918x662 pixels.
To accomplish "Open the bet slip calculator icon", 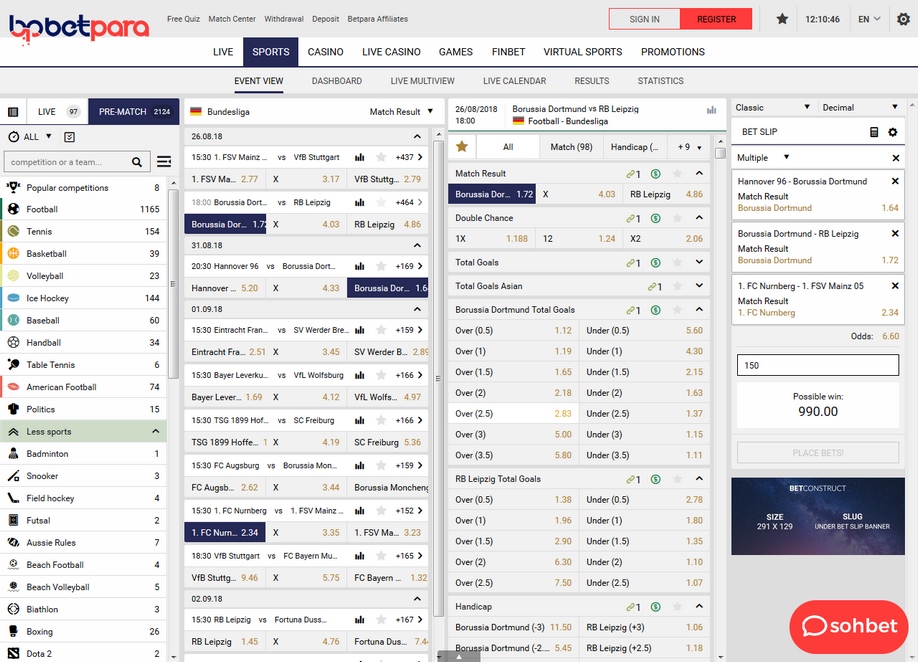I will point(874,132).
